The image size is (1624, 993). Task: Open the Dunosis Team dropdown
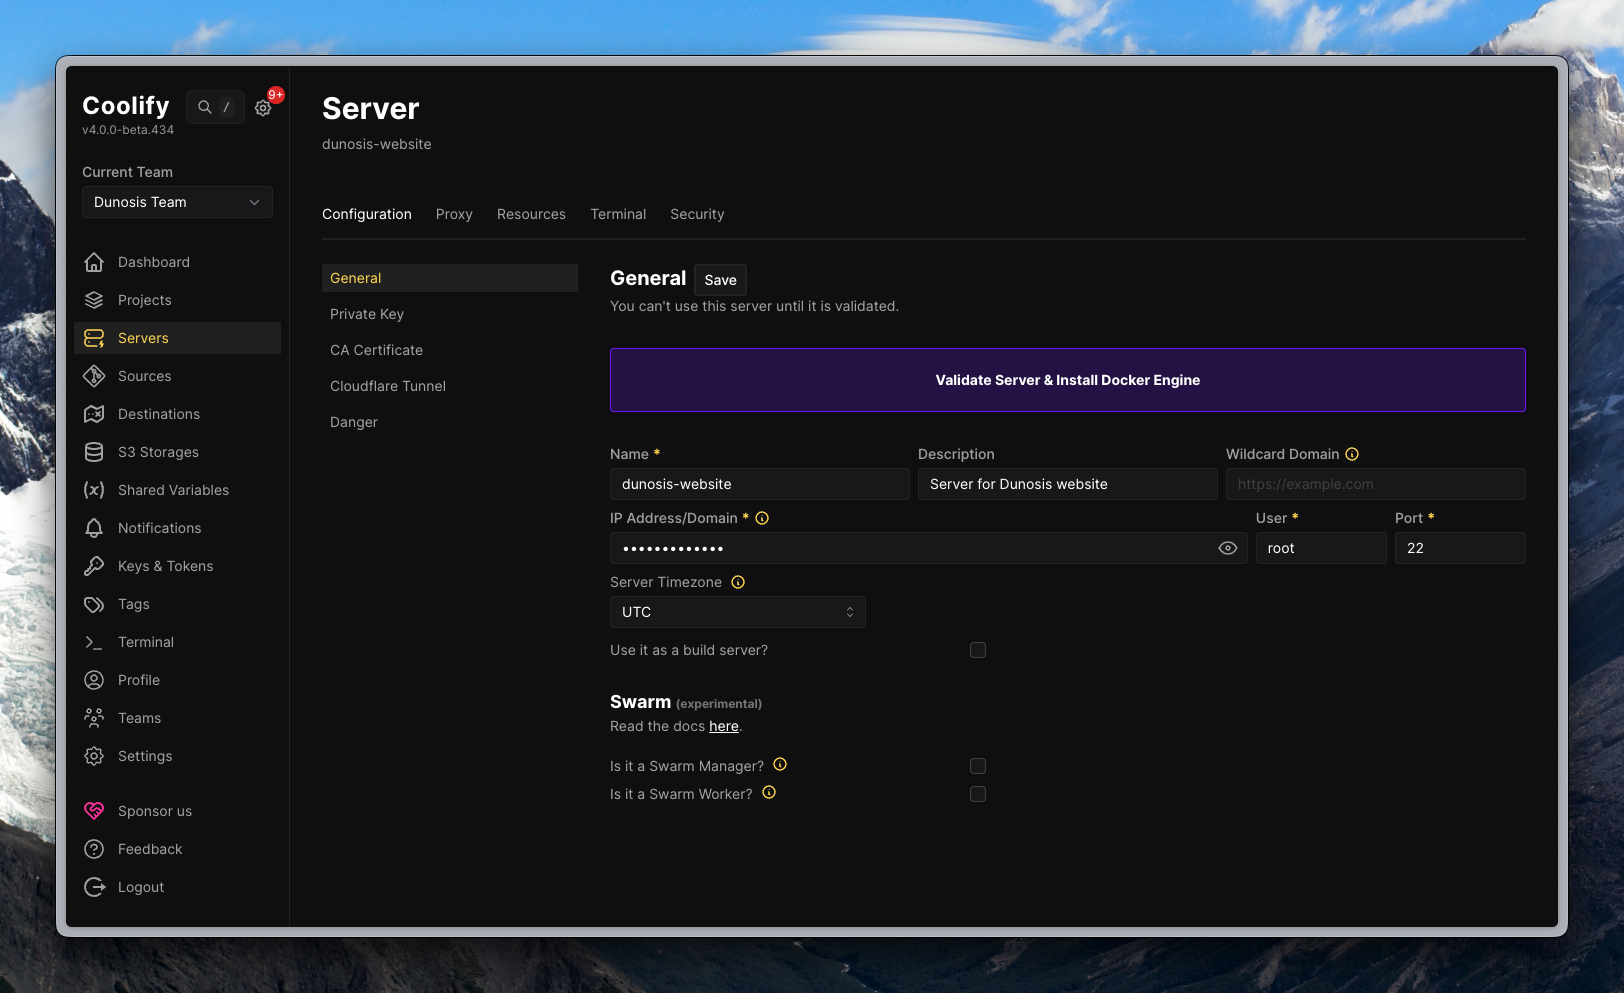click(177, 202)
